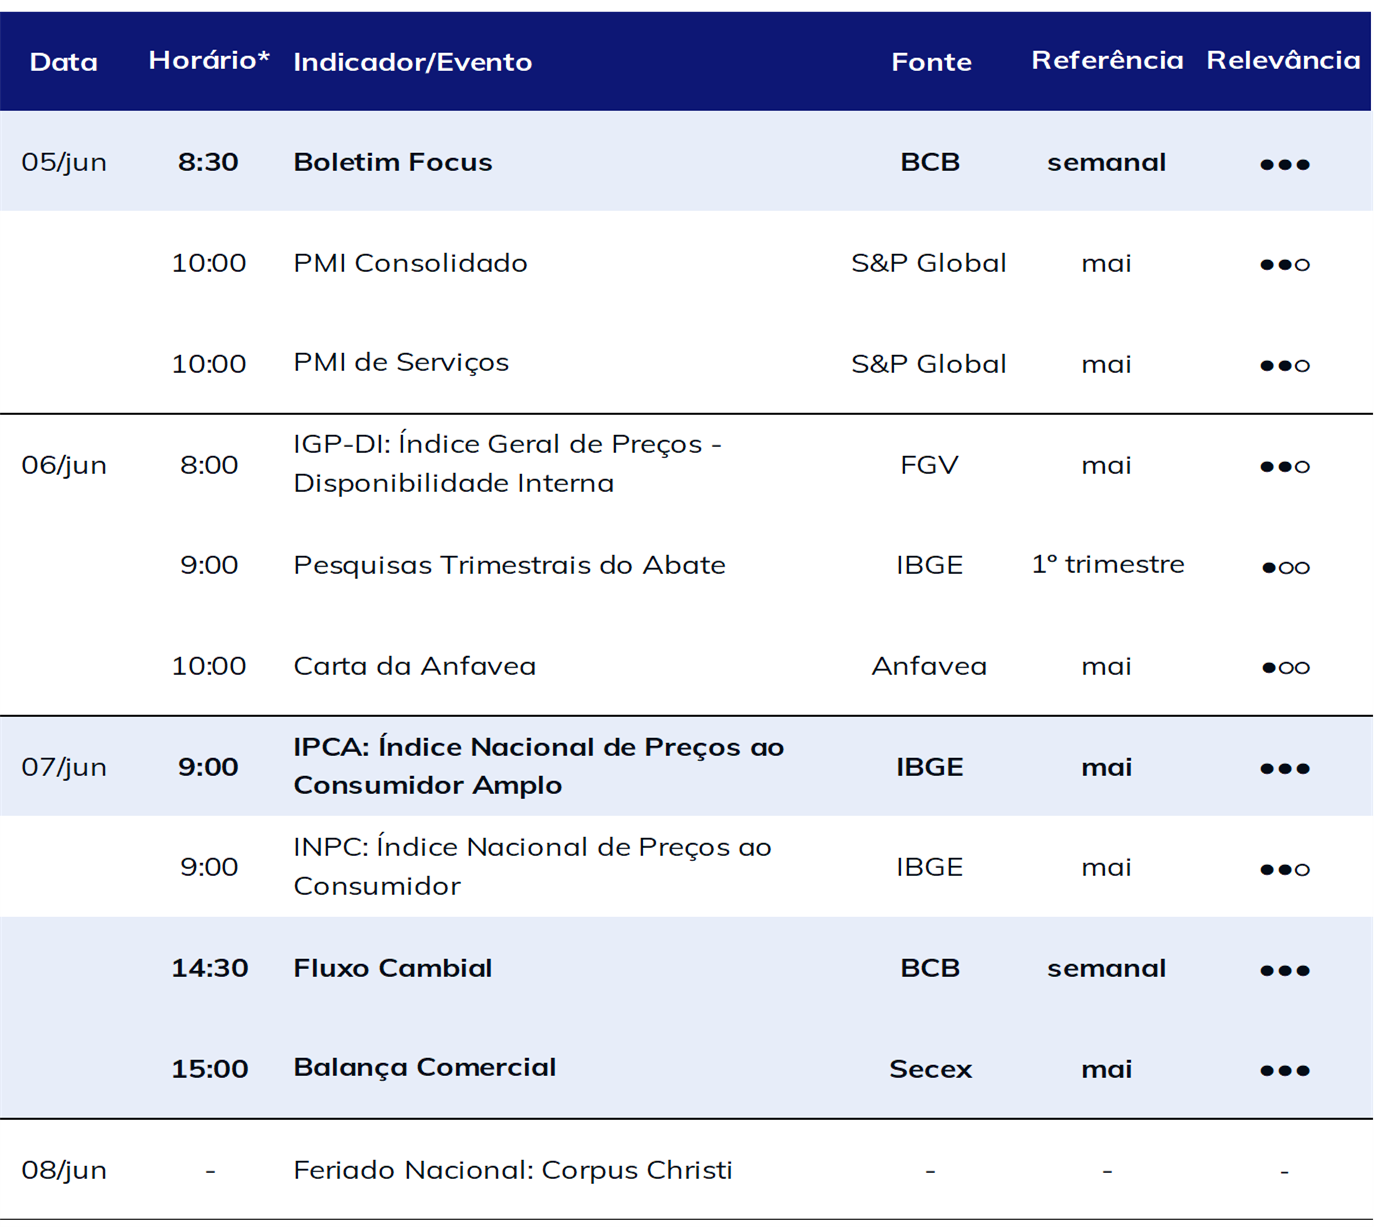Click the 'Carta da Anfavea' event name
This screenshot has height=1227, width=1379.
414,666
